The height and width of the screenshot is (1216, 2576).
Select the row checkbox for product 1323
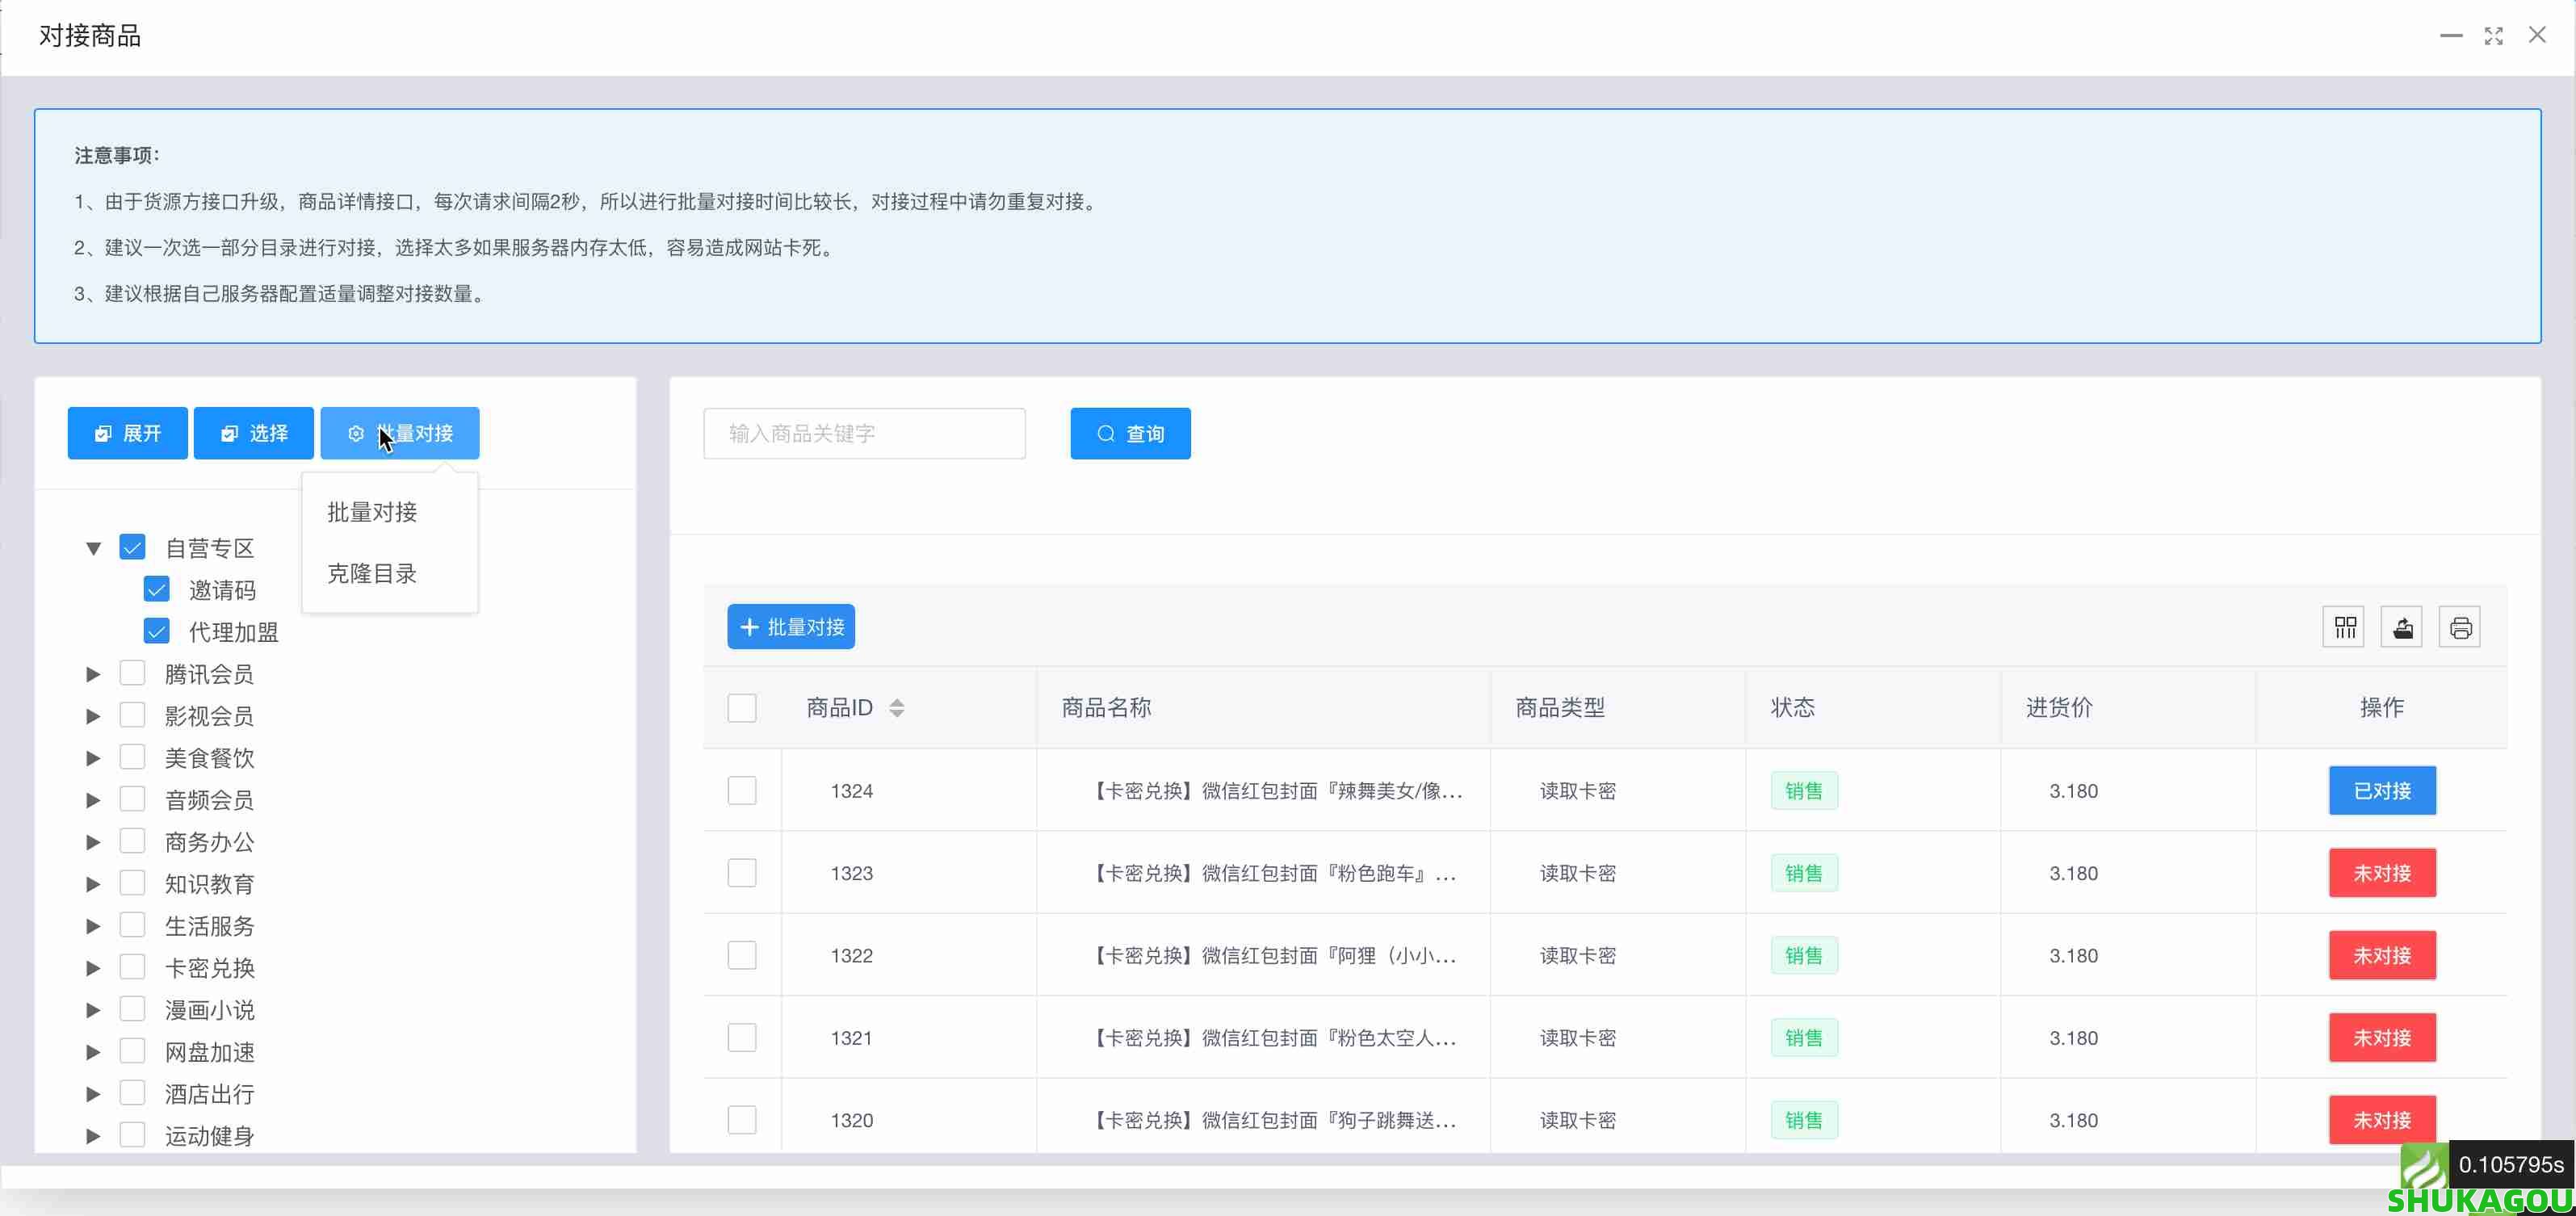click(x=741, y=873)
